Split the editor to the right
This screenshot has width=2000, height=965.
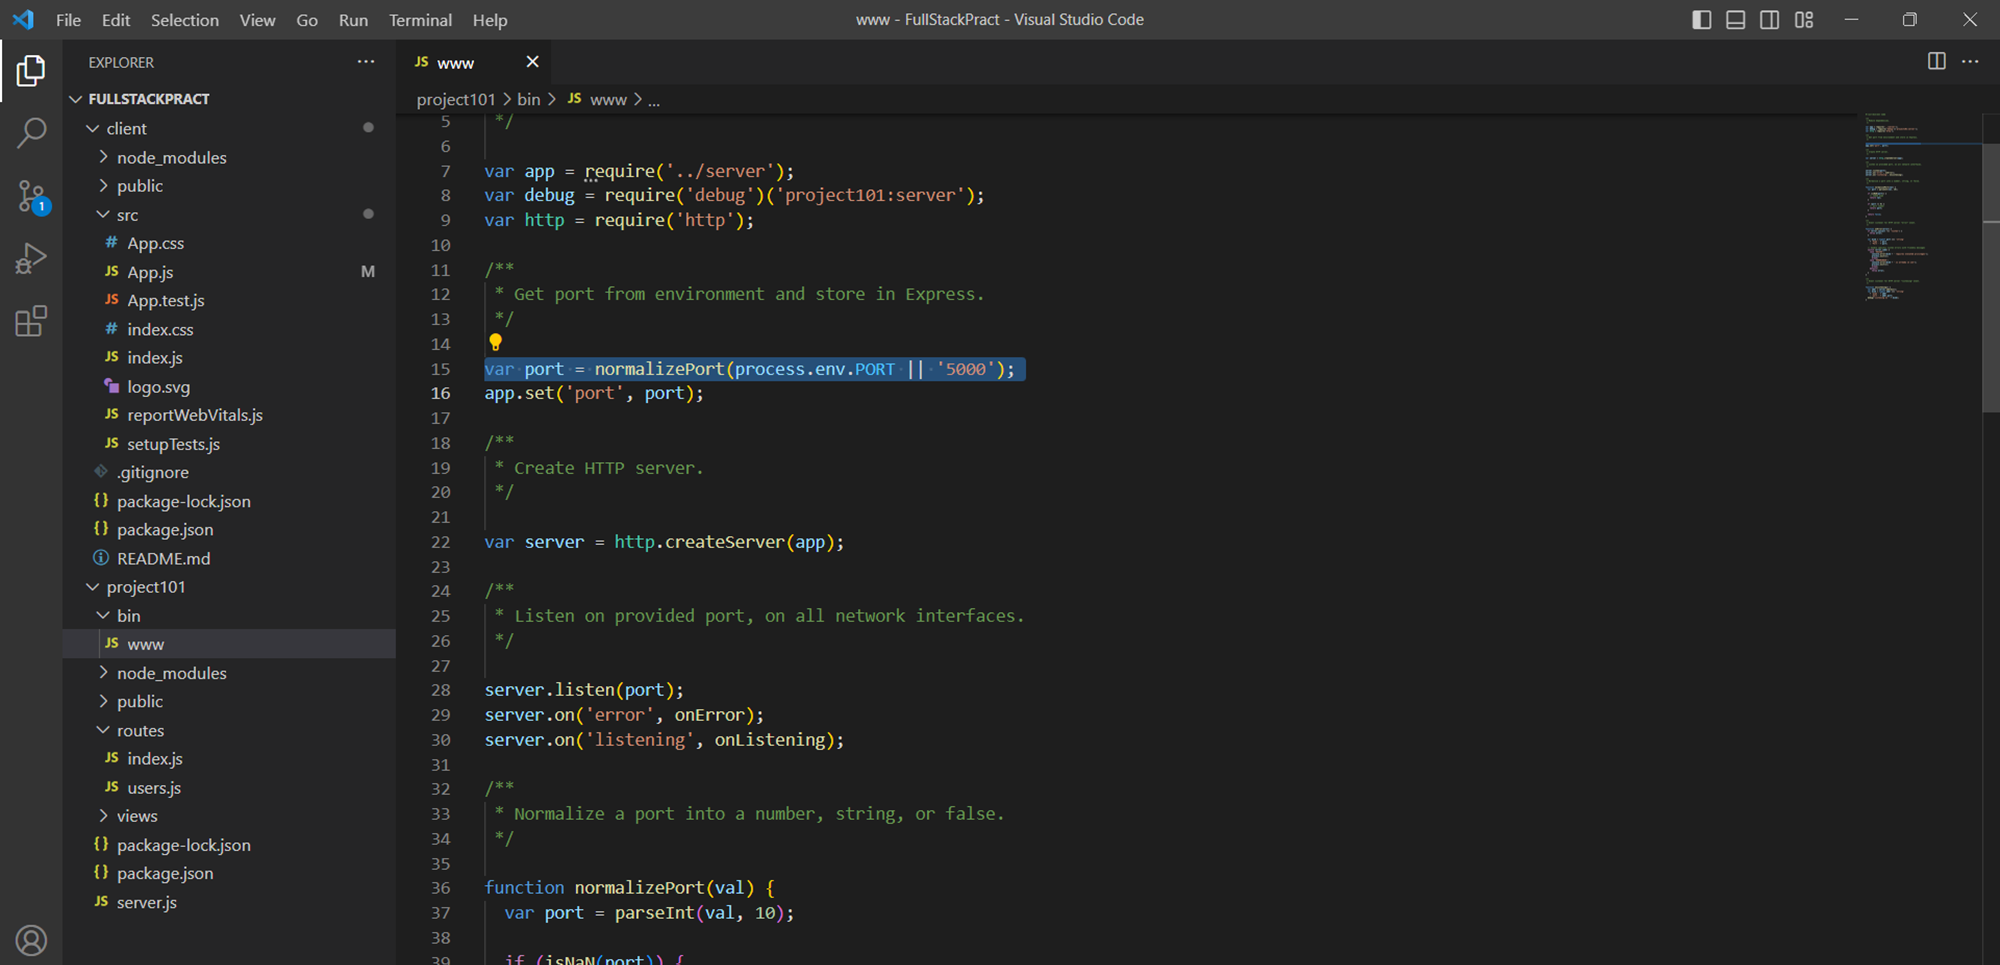(1936, 61)
